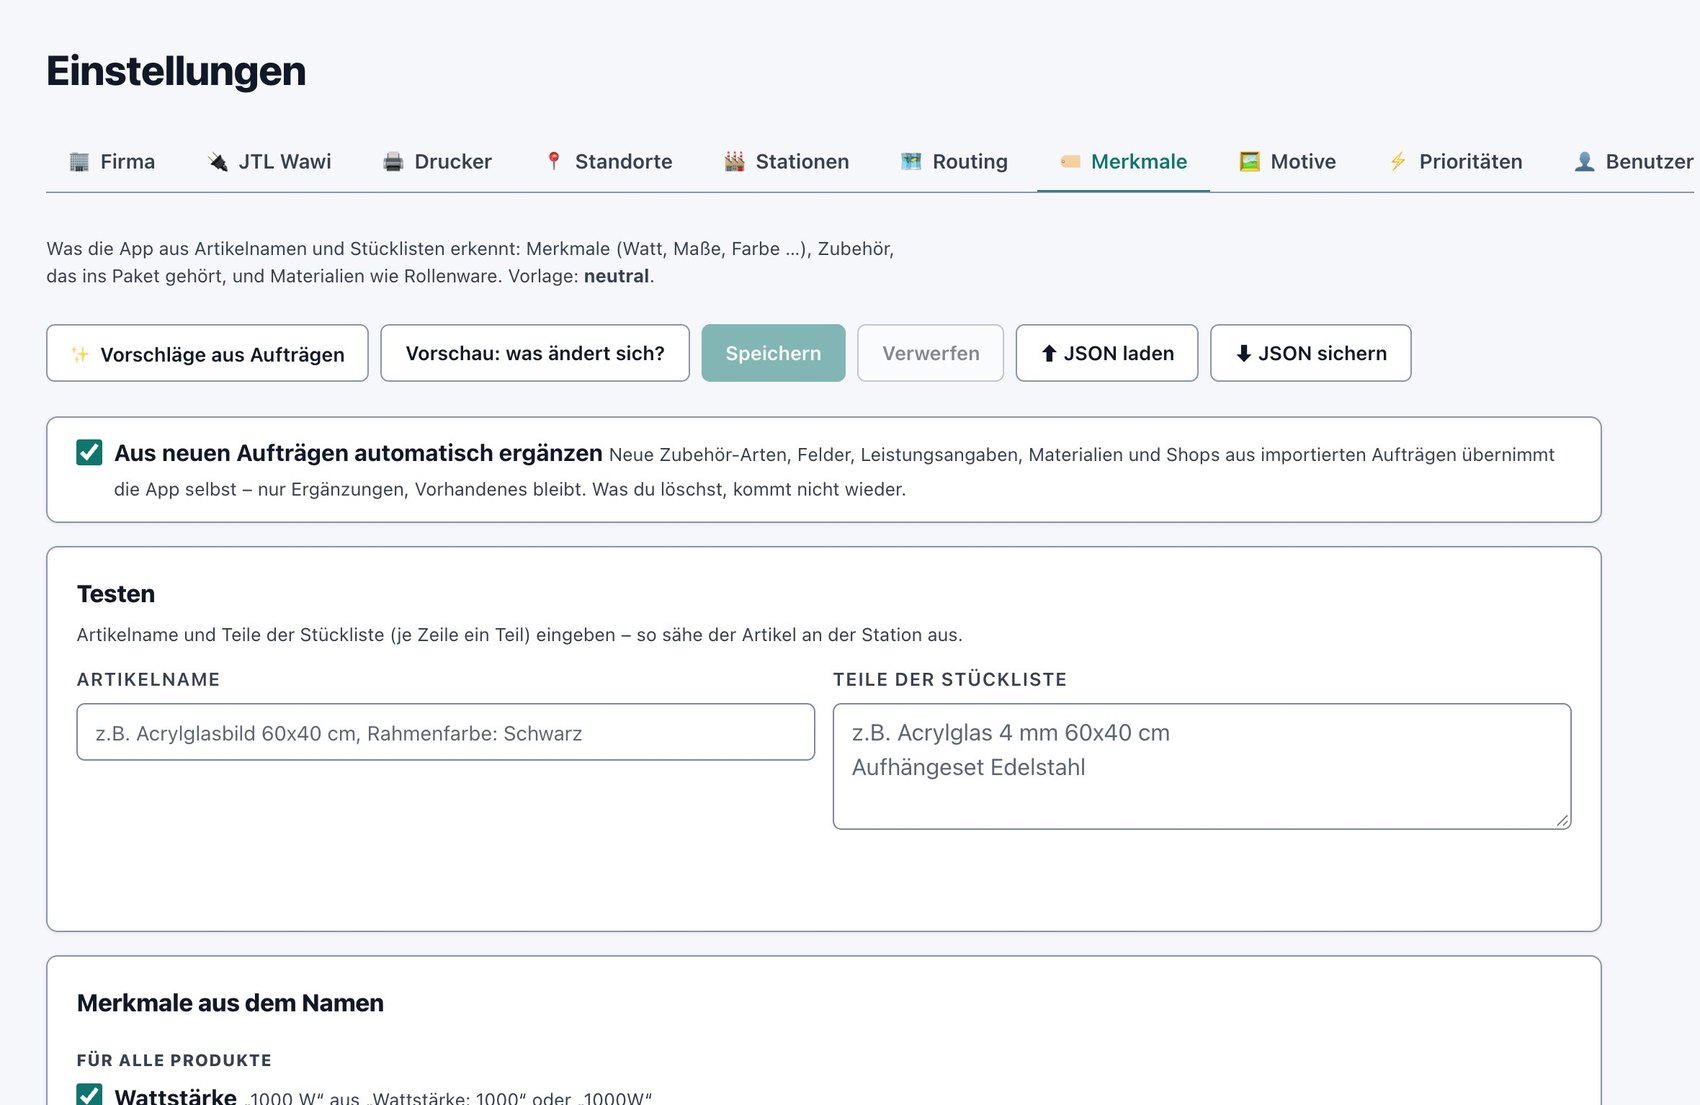
Task: Go to the Standorte tab
Action: (608, 162)
